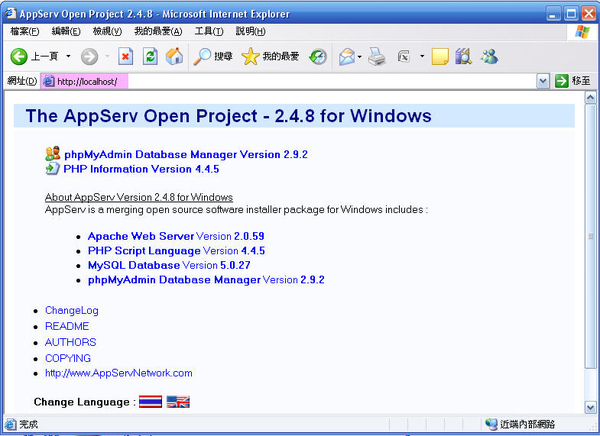The height and width of the screenshot is (436, 600).
Task: Launch the Messenger people icon
Action: (x=489, y=57)
